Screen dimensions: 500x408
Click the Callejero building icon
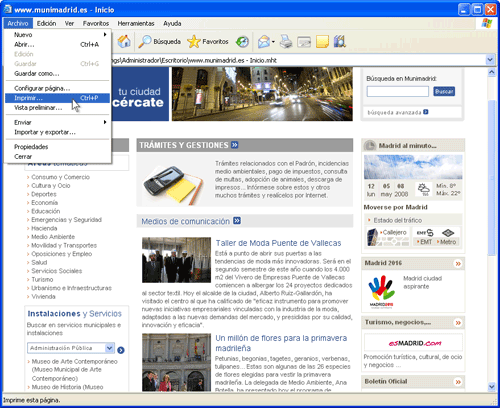click(x=372, y=237)
